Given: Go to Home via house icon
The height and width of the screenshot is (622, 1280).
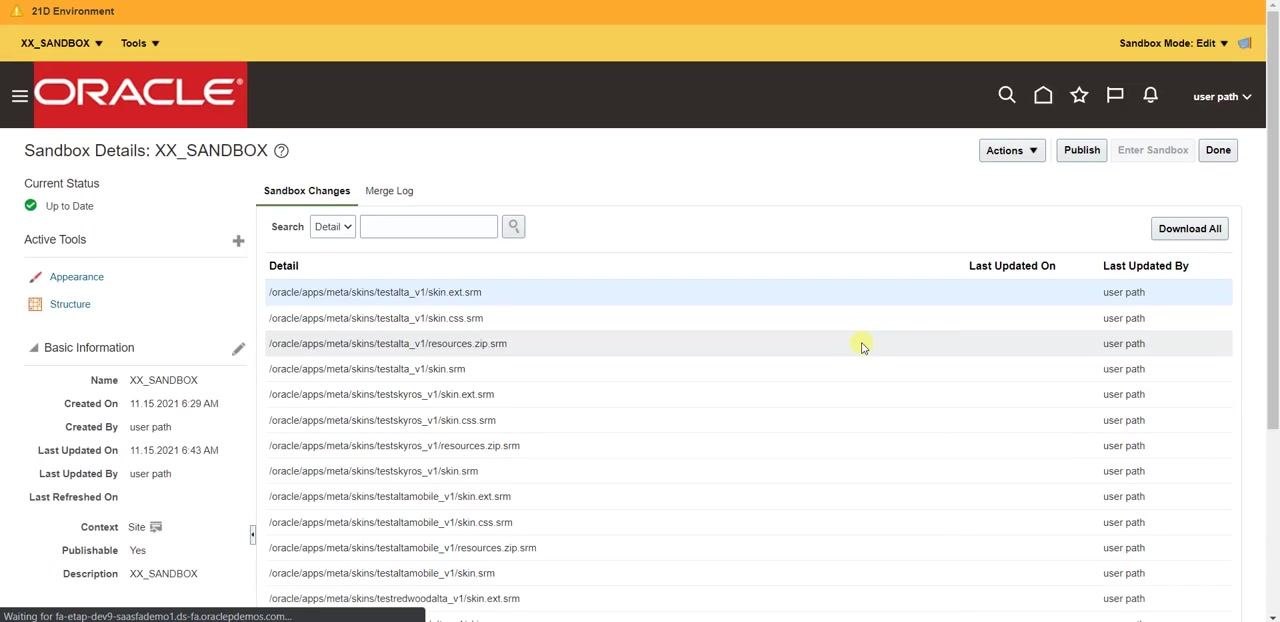Looking at the screenshot, I should click(x=1043, y=95).
